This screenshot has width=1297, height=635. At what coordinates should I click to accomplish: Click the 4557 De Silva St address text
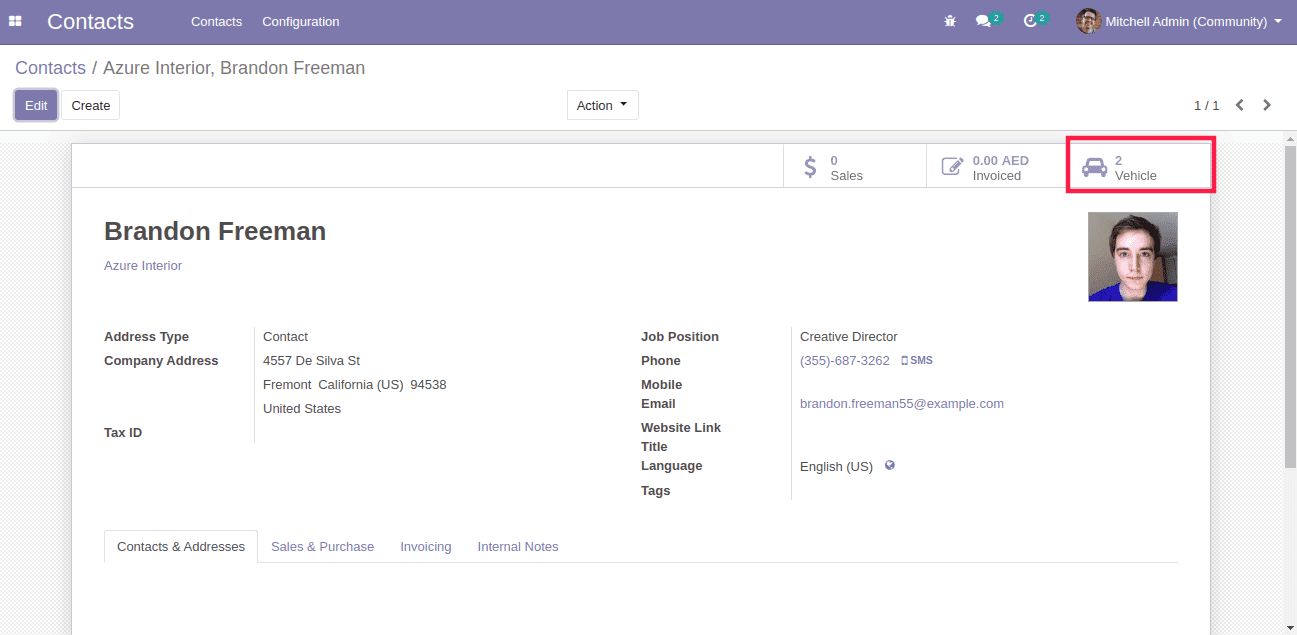(x=312, y=361)
